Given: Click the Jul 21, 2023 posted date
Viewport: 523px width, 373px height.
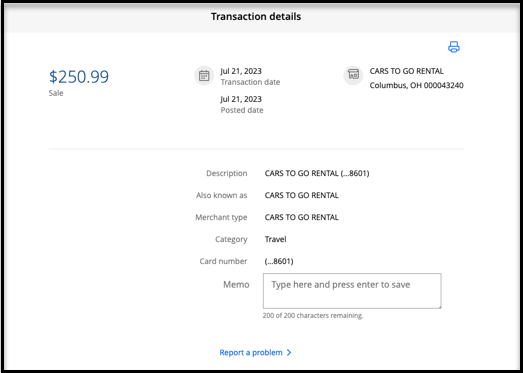Looking at the screenshot, I should (241, 99).
